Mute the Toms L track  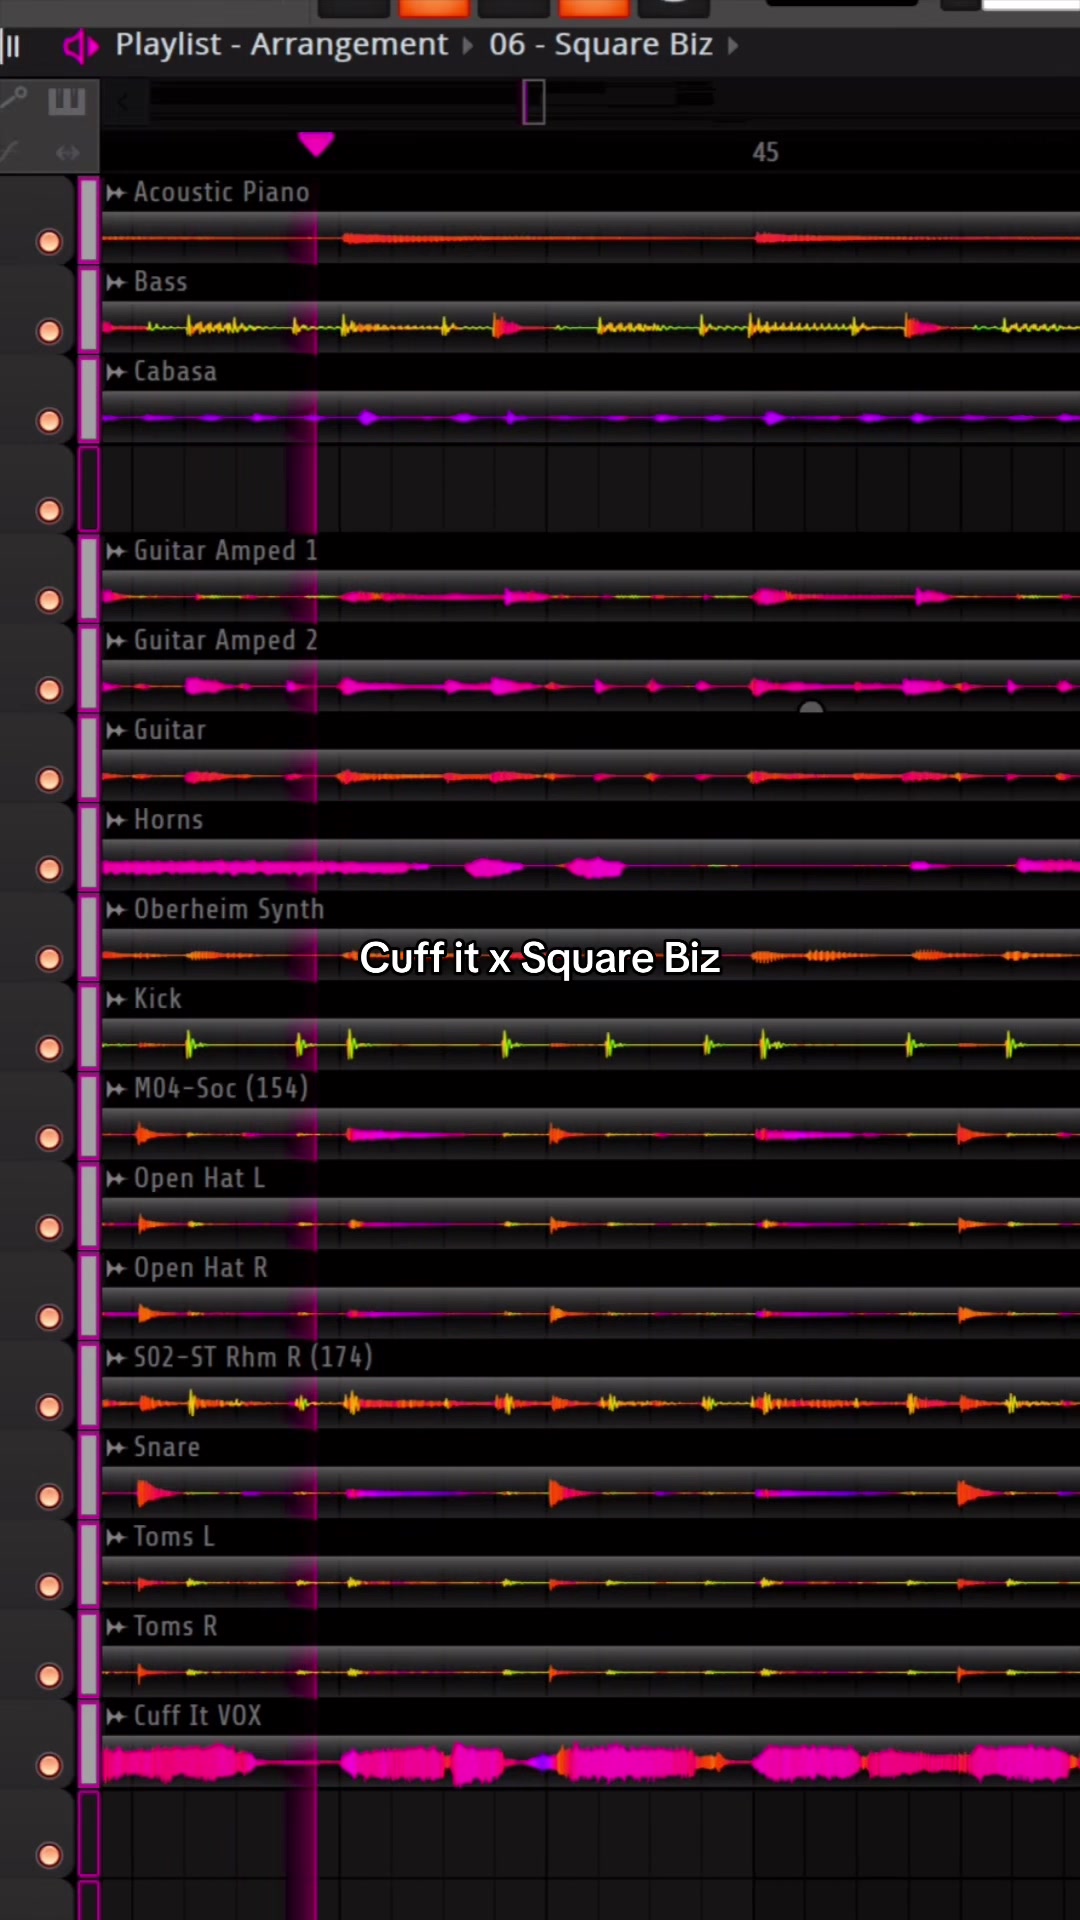[x=49, y=1586]
